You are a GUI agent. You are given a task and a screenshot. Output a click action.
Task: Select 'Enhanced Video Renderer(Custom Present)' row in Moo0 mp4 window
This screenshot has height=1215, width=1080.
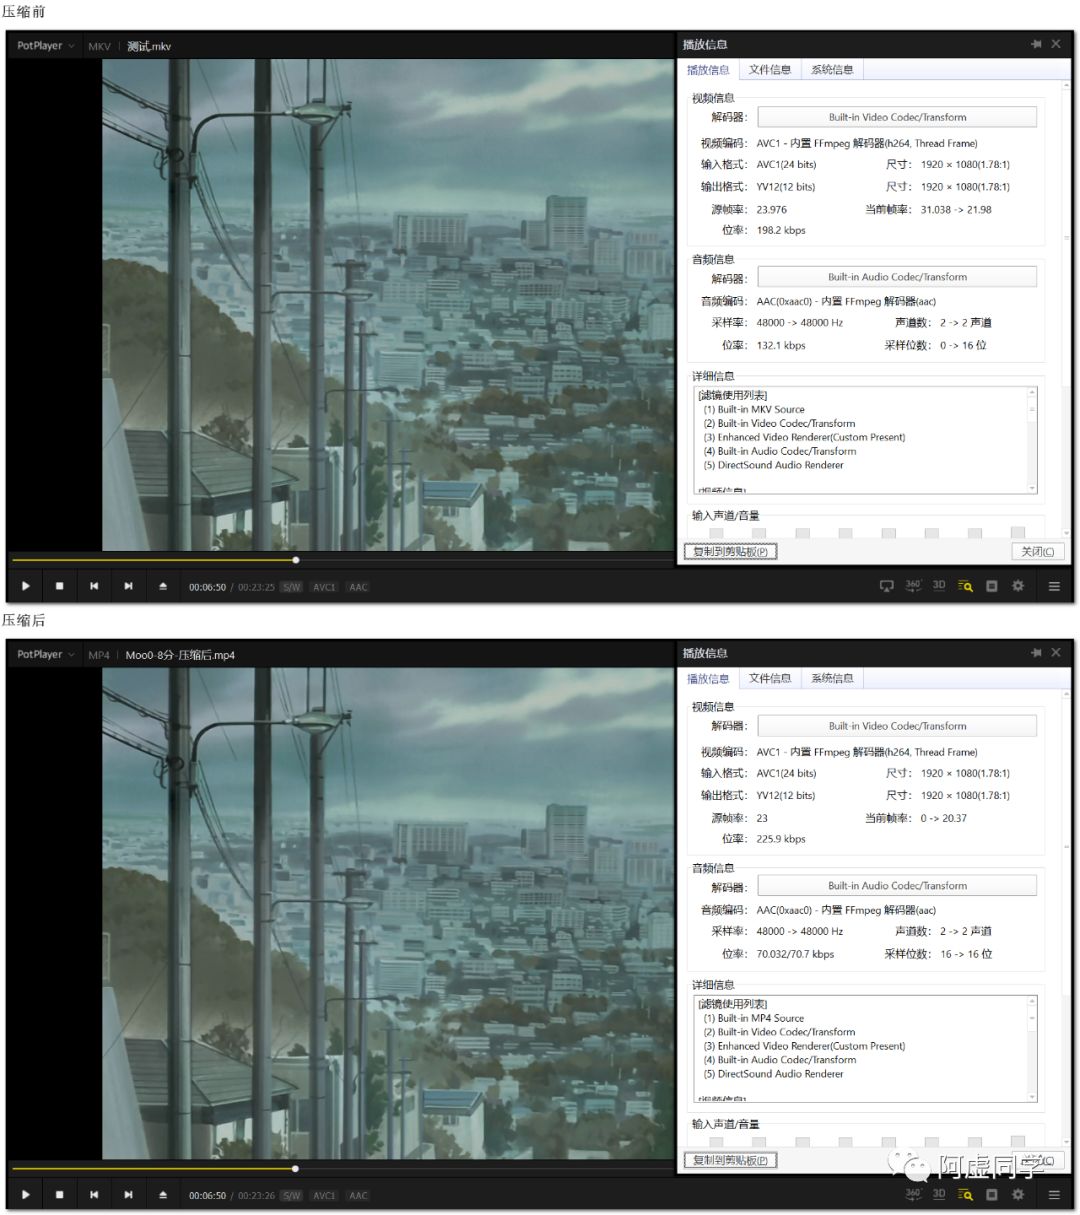[x=804, y=1046]
